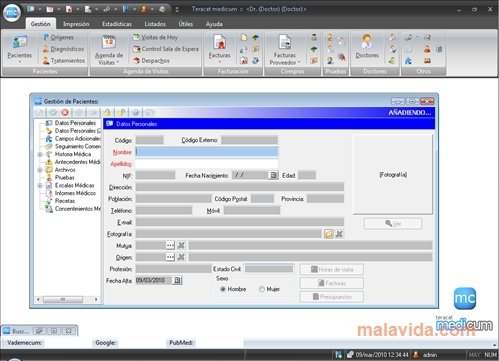The width and height of the screenshot is (499, 361).
Task: Click the red cancel icon in Gestión de Pacientes toolbar
Action: 65,113
